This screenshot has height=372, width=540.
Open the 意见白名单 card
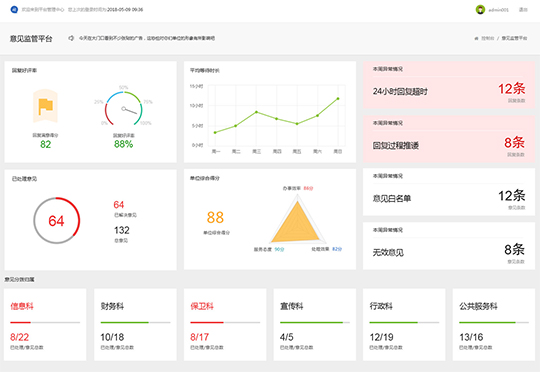pyautogui.click(x=449, y=193)
